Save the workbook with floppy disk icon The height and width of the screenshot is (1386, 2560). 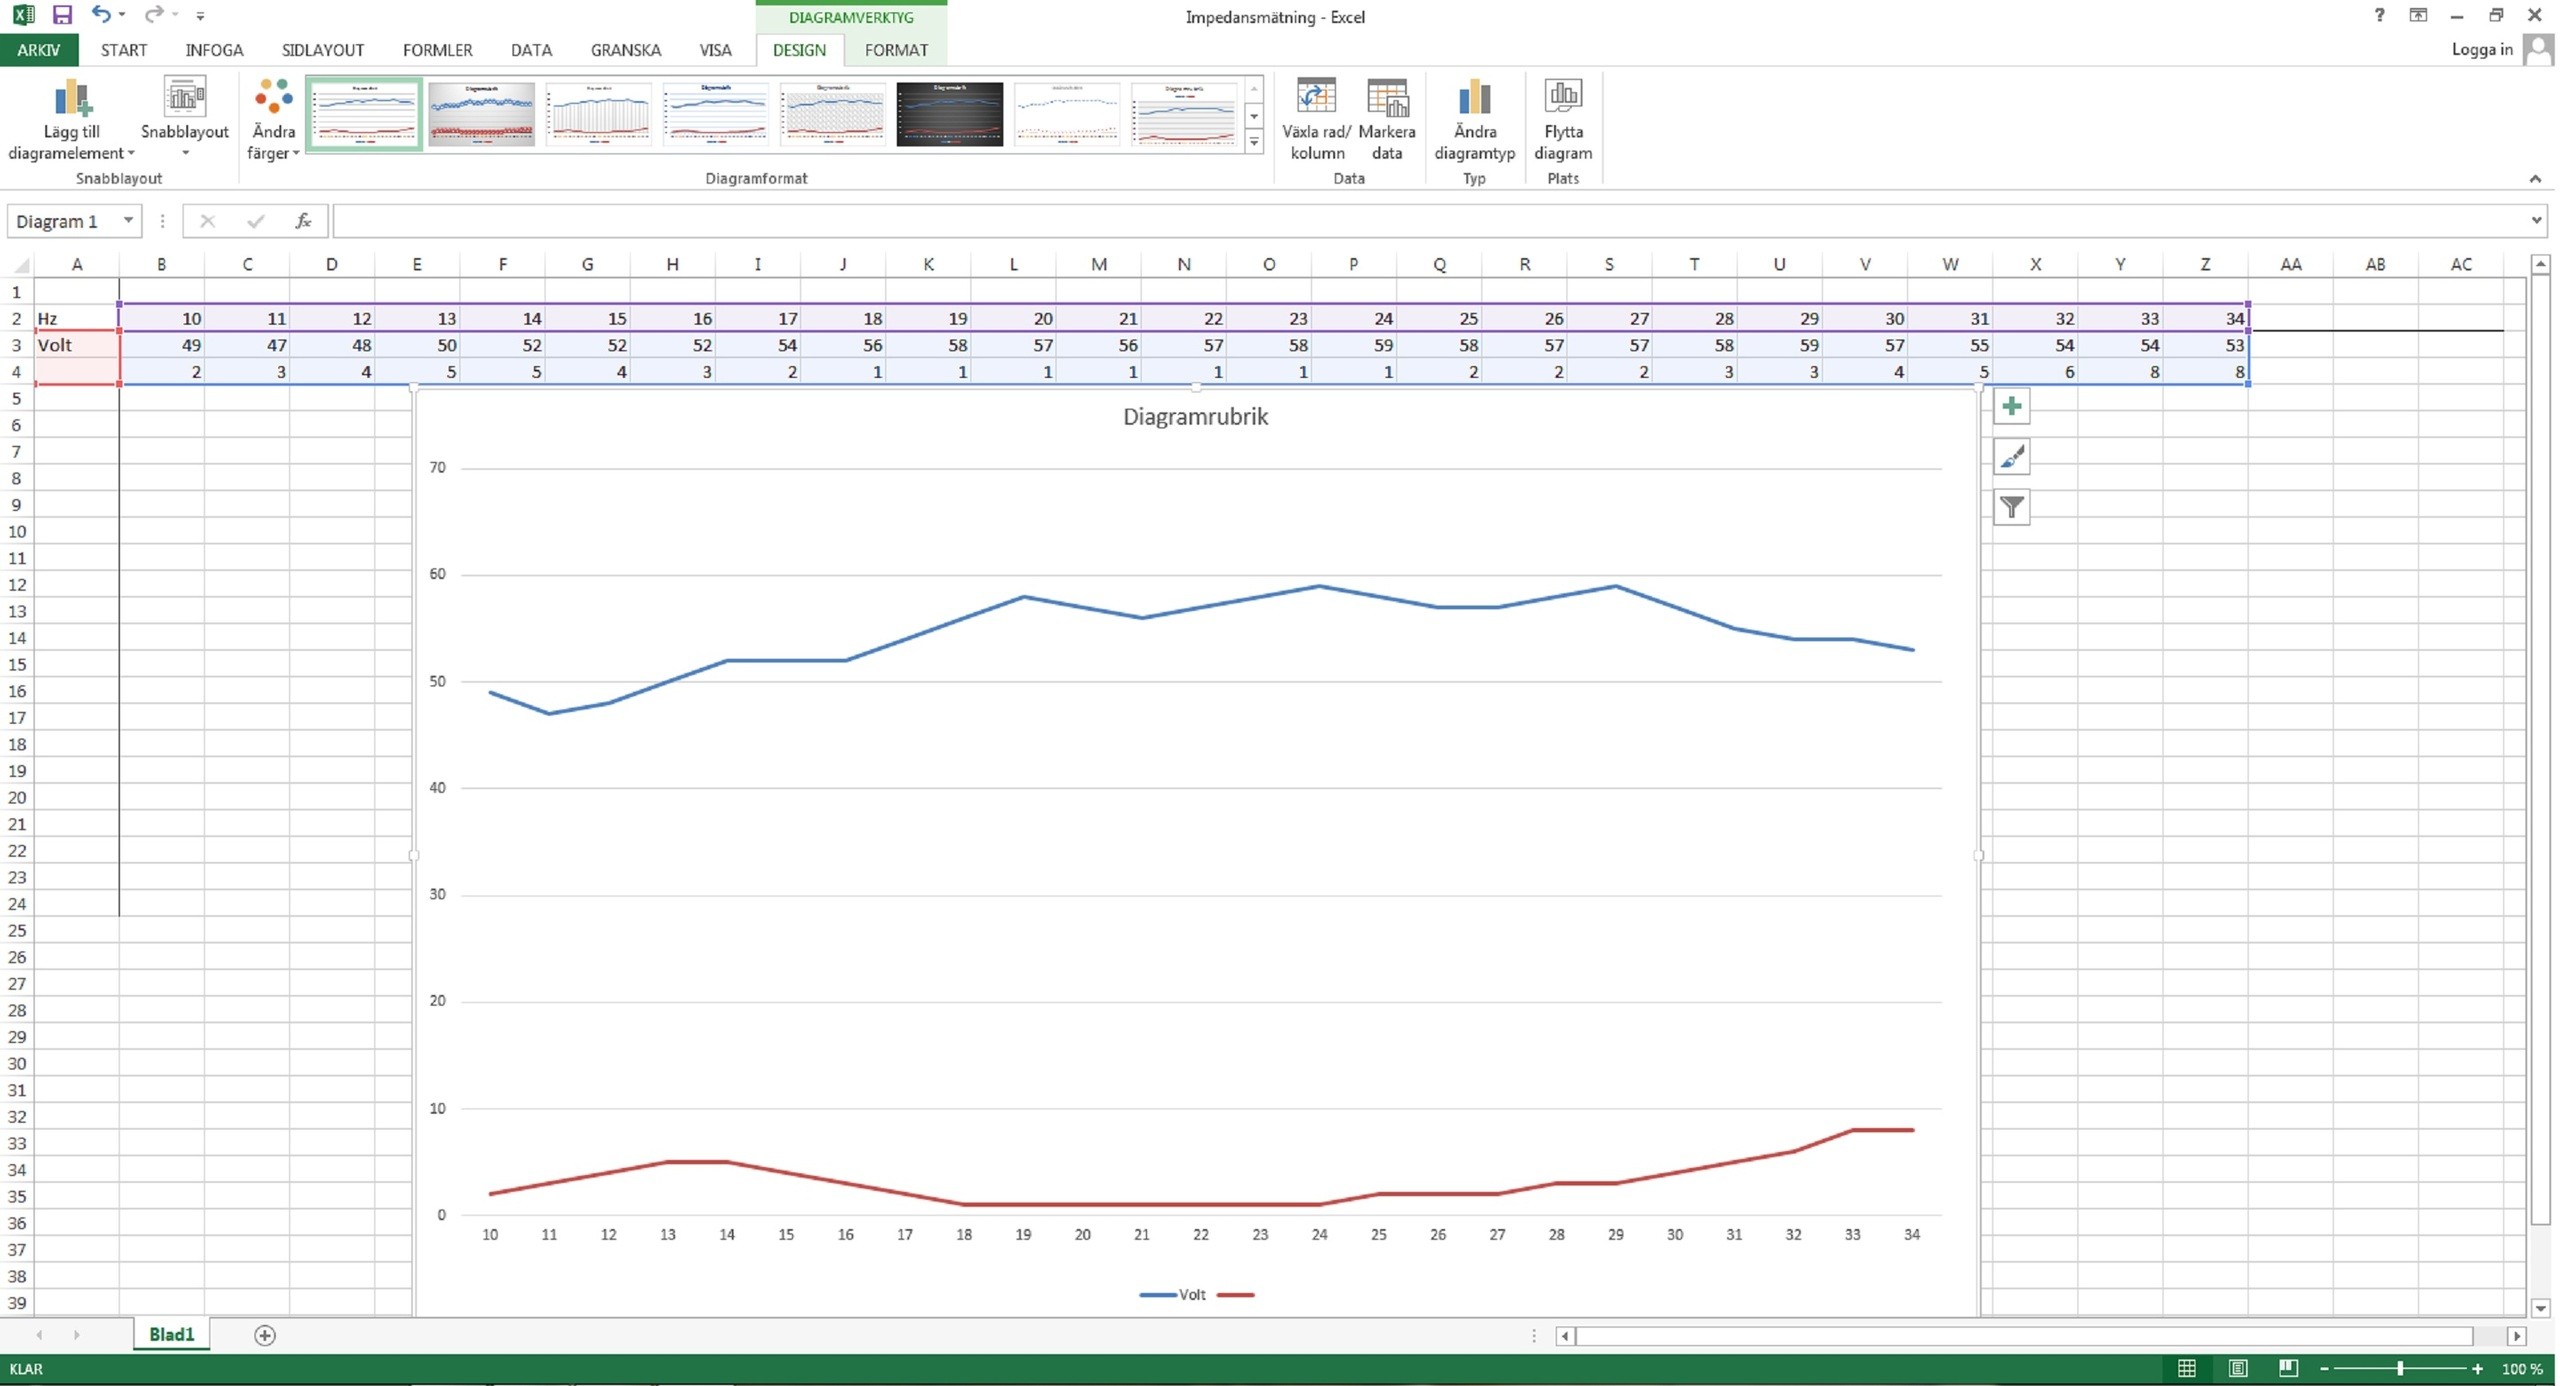click(62, 15)
